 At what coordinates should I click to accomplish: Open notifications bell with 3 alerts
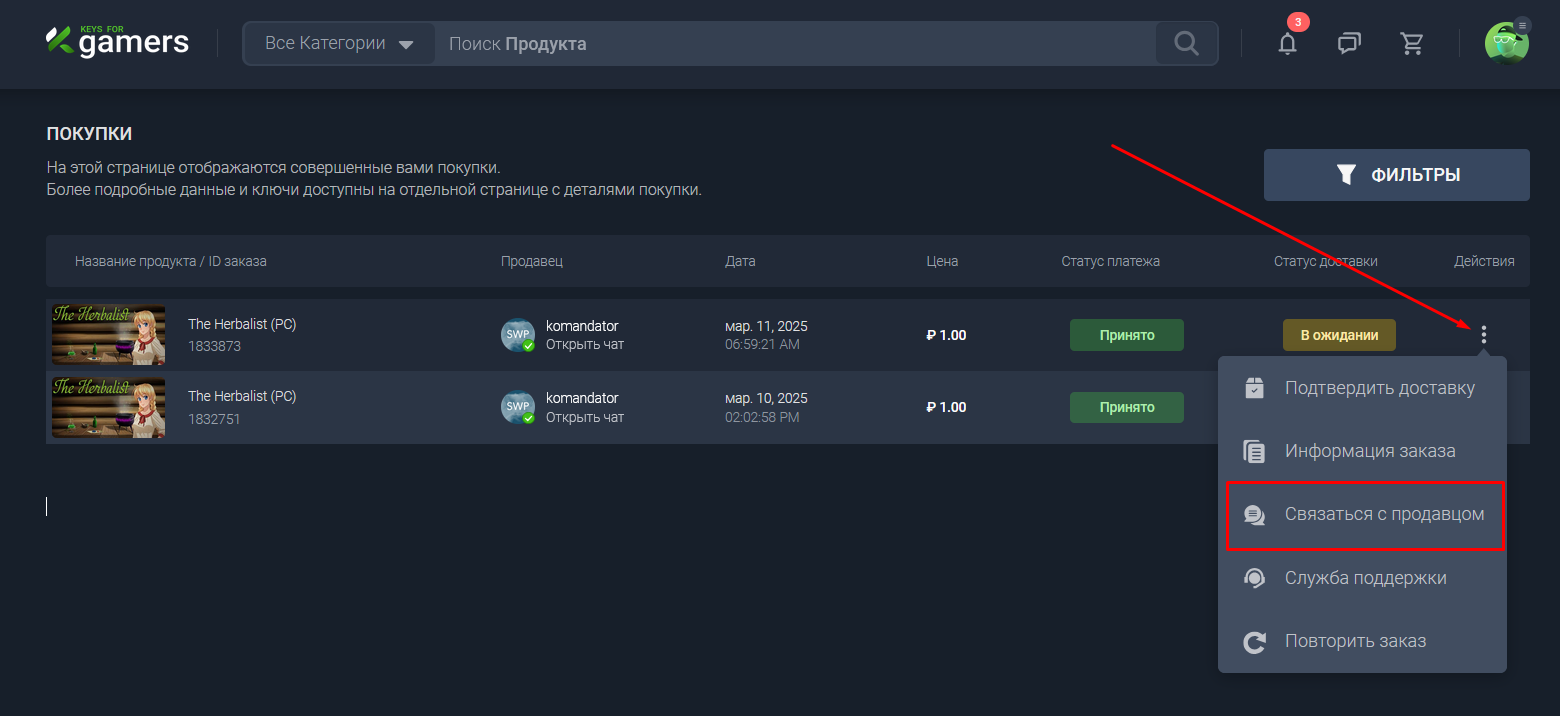coord(1287,43)
